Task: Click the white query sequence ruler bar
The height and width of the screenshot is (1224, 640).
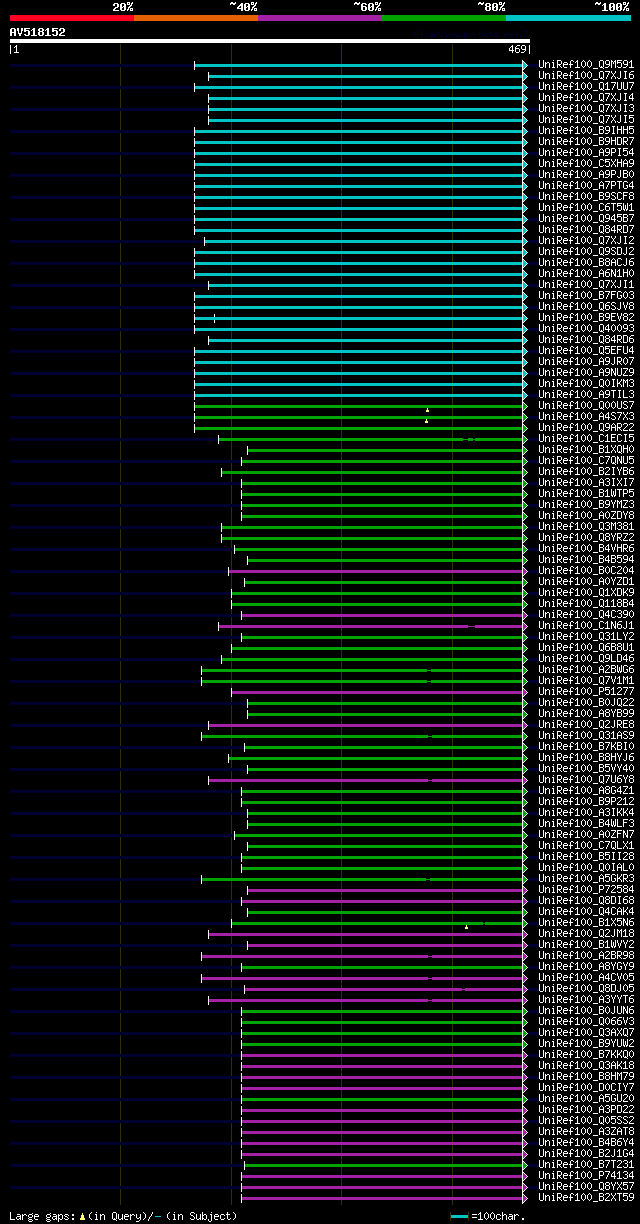Action: coord(269,41)
